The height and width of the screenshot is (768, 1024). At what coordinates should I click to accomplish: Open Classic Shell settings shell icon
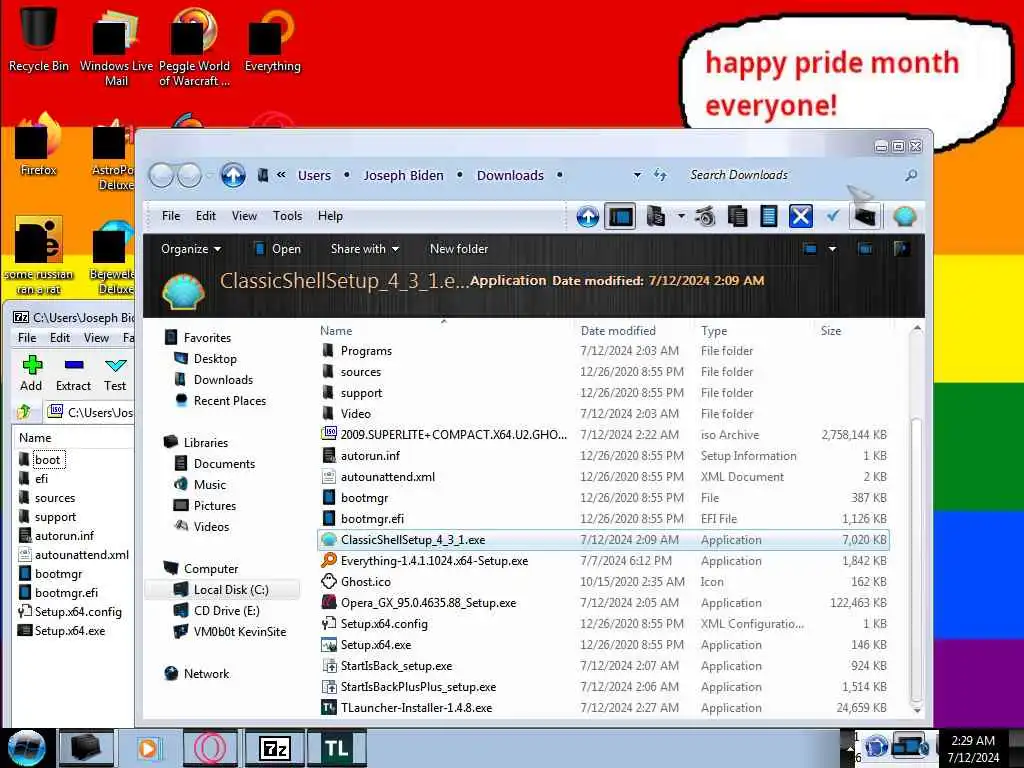tap(904, 216)
